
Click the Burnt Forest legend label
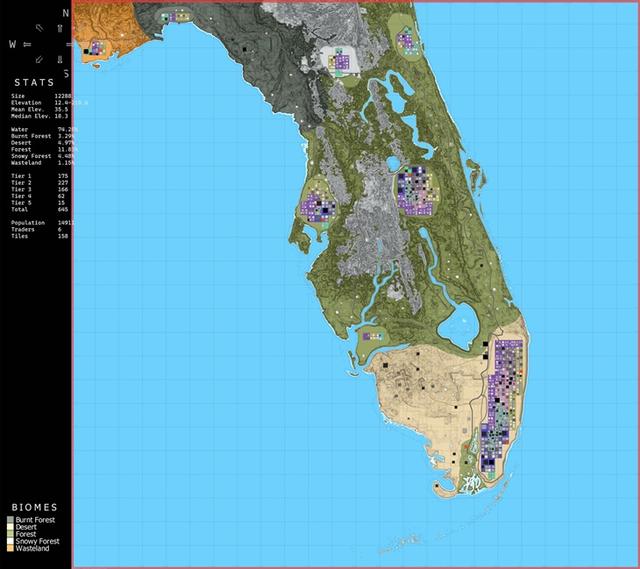(35, 520)
